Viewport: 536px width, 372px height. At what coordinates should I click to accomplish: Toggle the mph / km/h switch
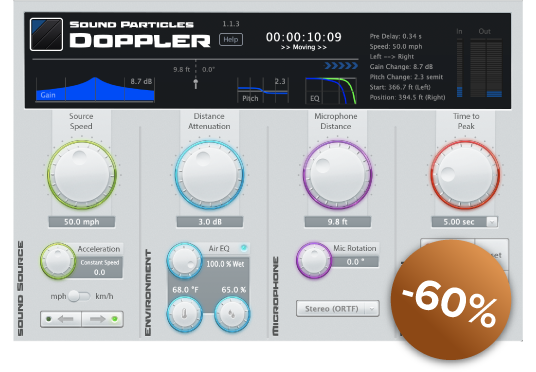(79, 296)
